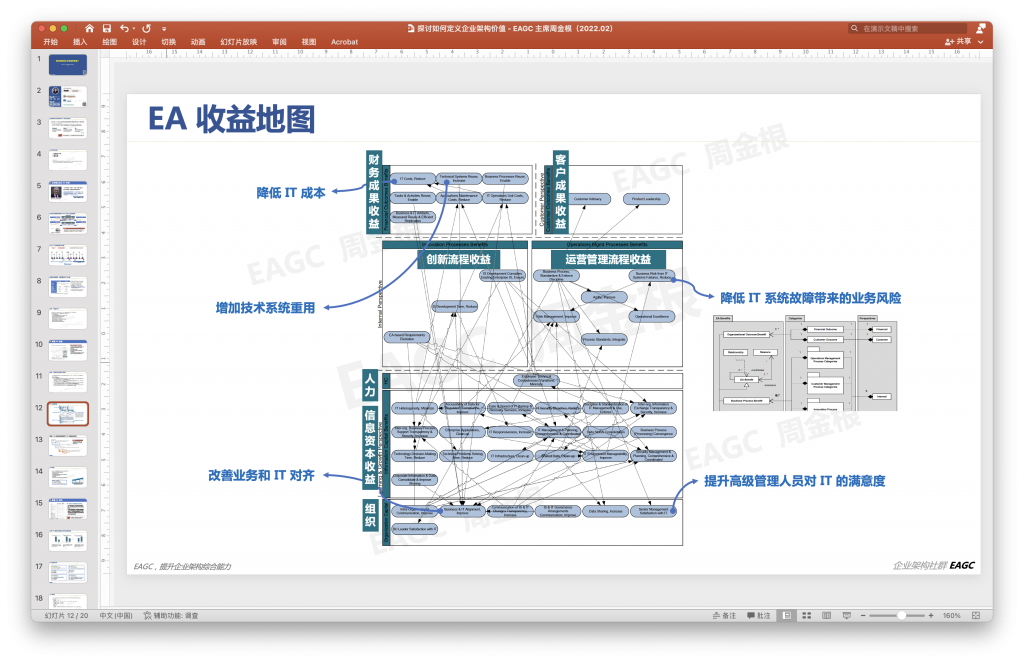This screenshot has width=1024, height=663.
Task: Open the 切换 ribbon tab
Action: click(x=168, y=42)
